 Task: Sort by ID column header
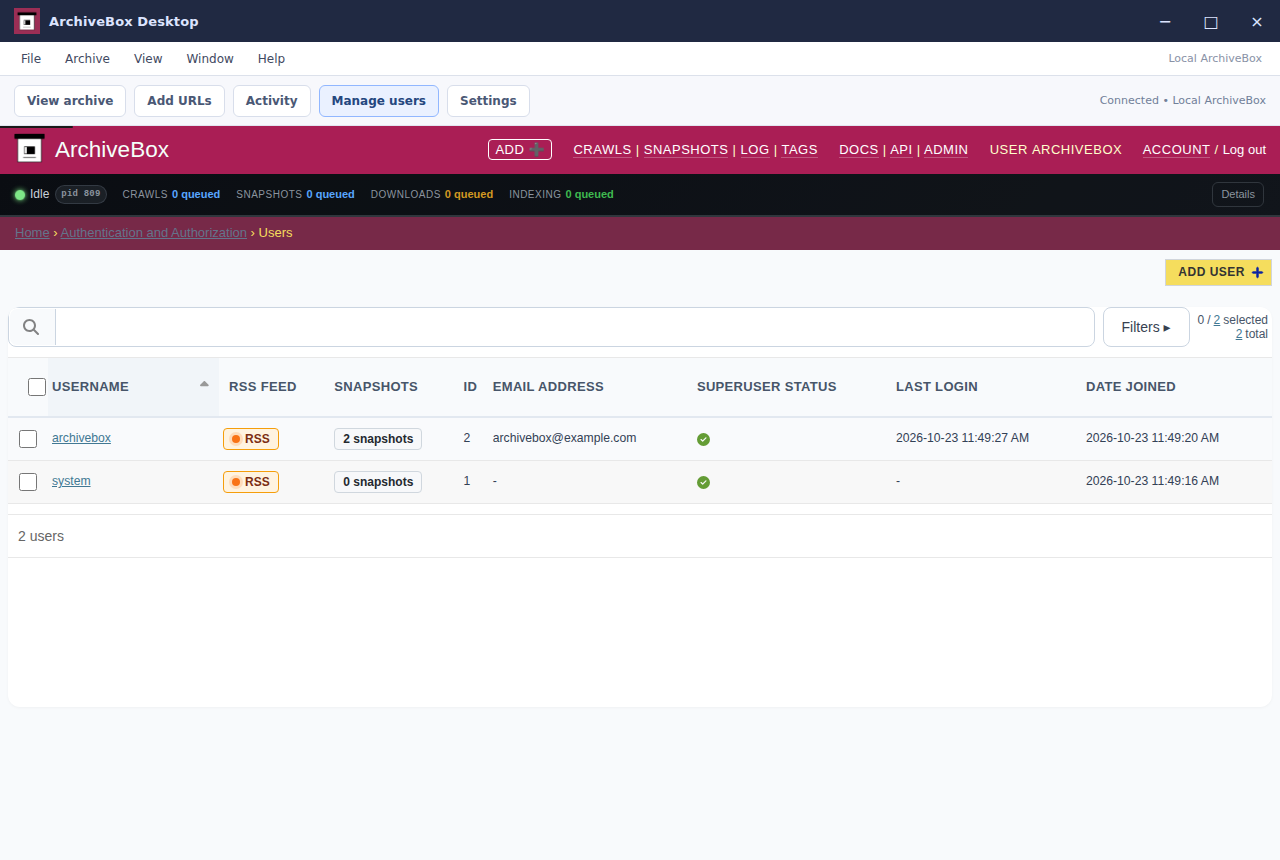470,387
